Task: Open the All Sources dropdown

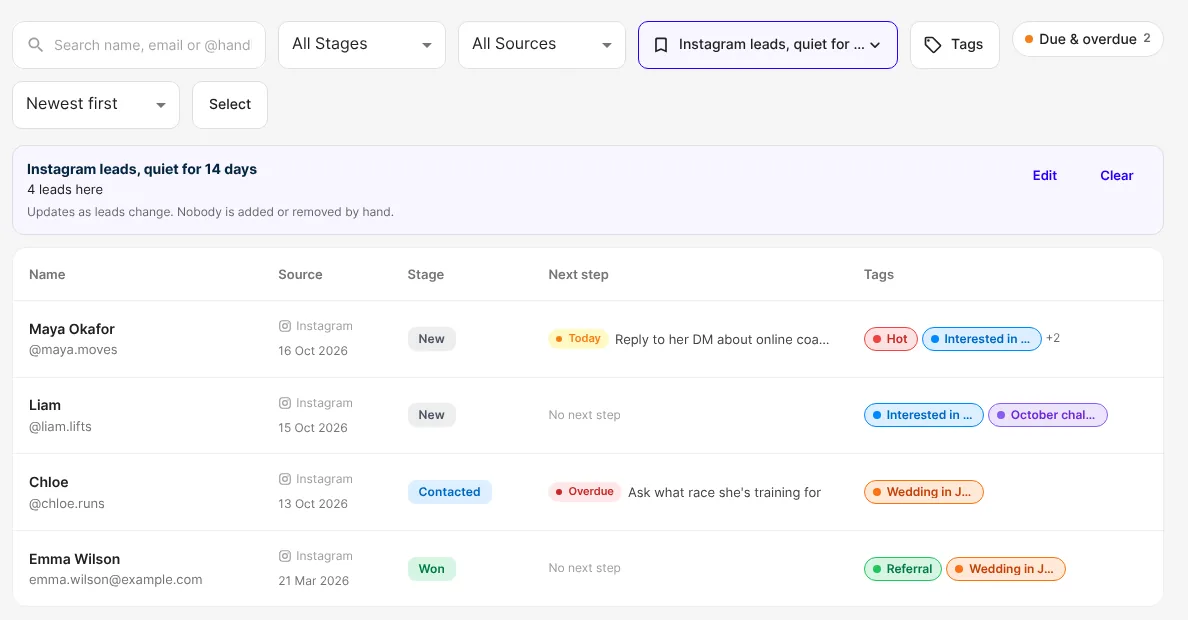Action: (x=542, y=45)
